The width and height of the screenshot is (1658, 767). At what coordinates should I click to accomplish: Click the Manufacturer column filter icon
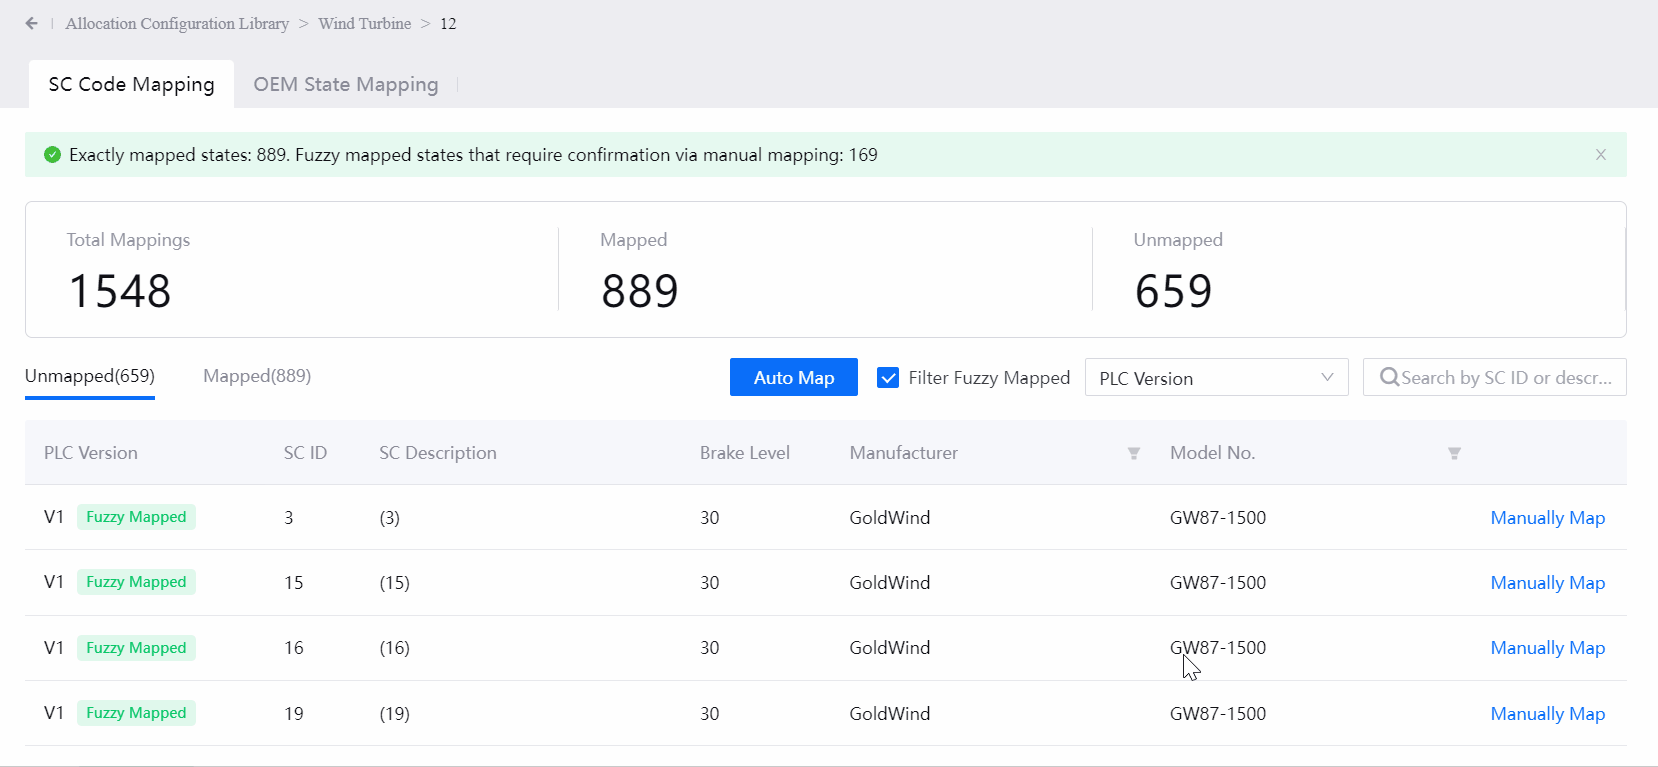click(1133, 453)
